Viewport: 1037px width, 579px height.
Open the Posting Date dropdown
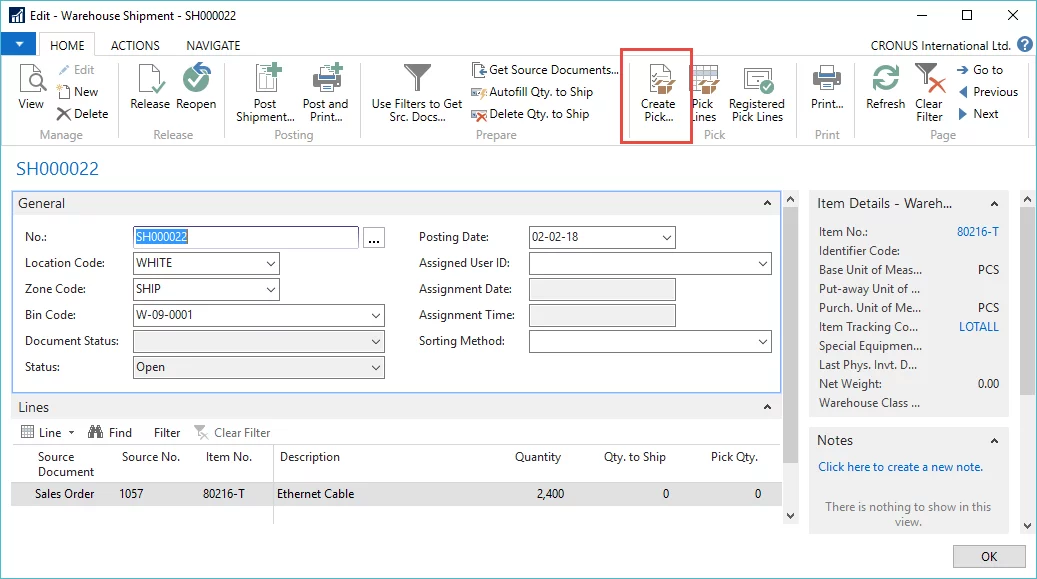[667, 238]
